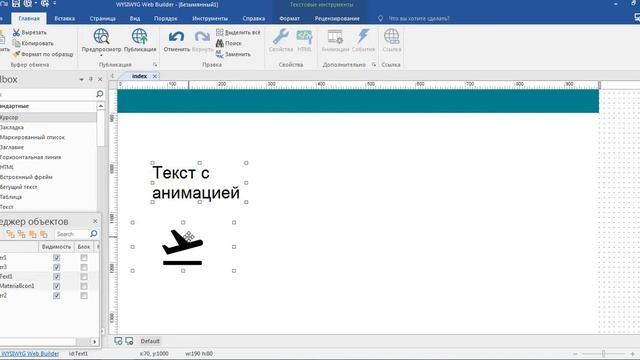Open Events (События) lightning icon
The image size is (640, 360).
click(x=363, y=36)
